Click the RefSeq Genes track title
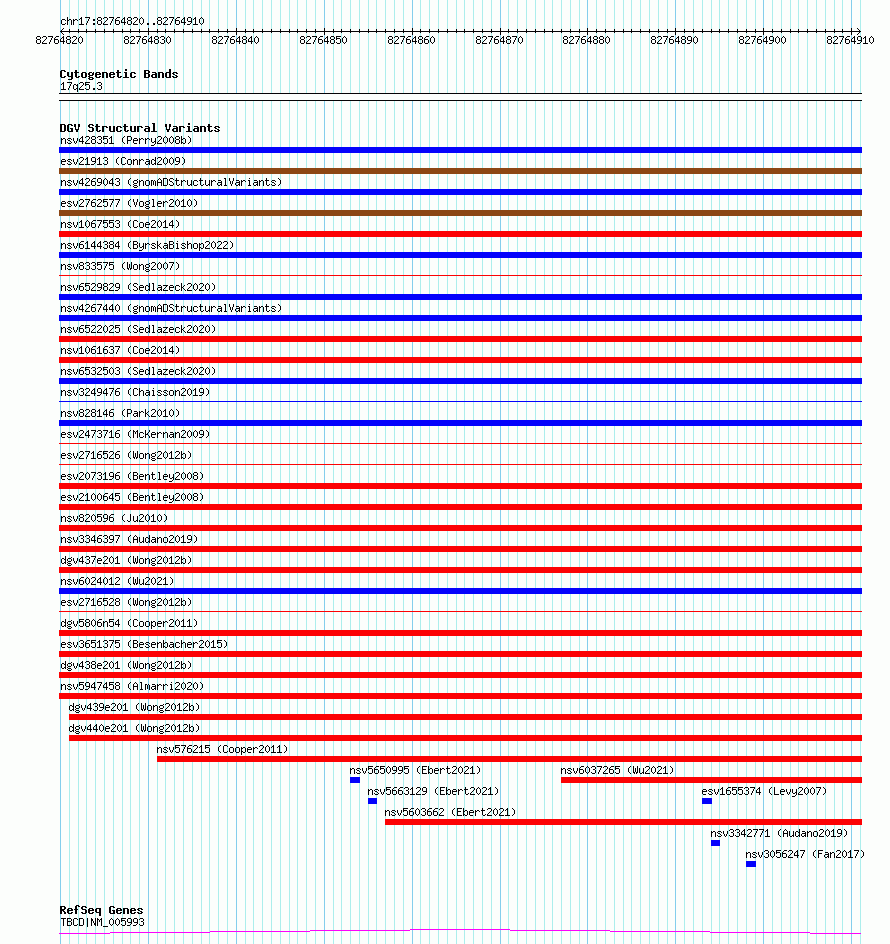Screen dimensions: 890x944 [x=101, y=910]
